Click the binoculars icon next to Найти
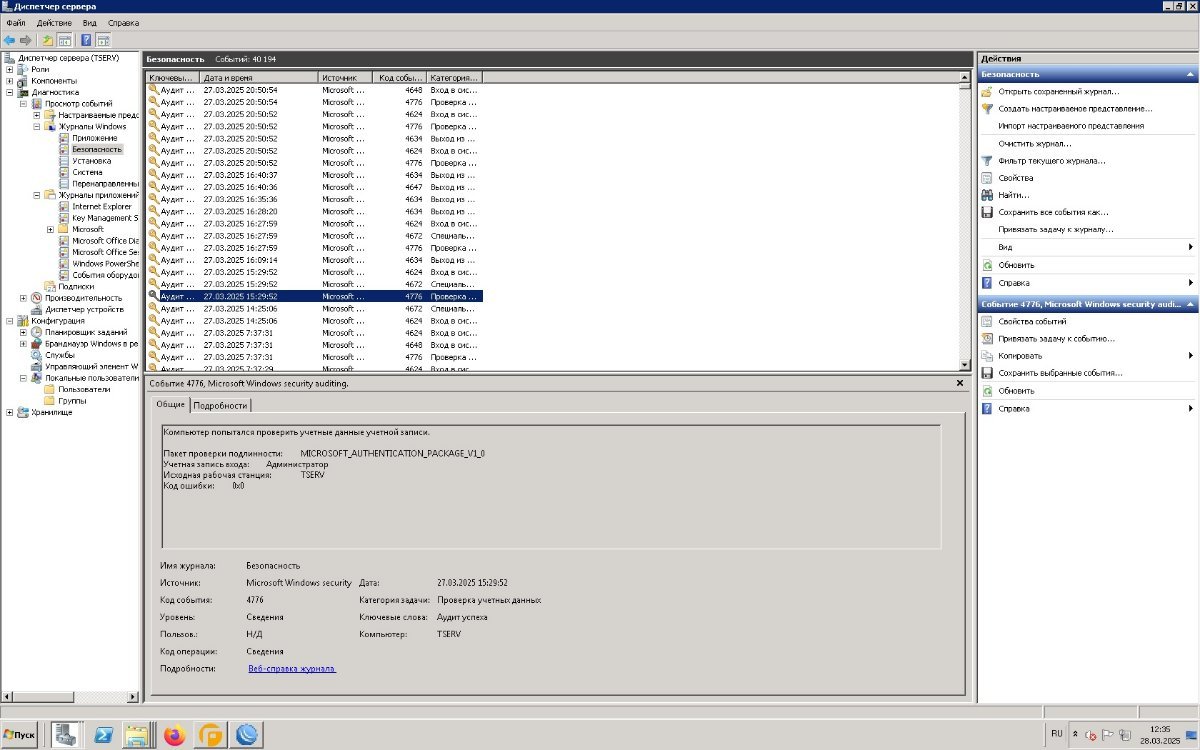The image size is (1200, 750). click(x=987, y=195)
